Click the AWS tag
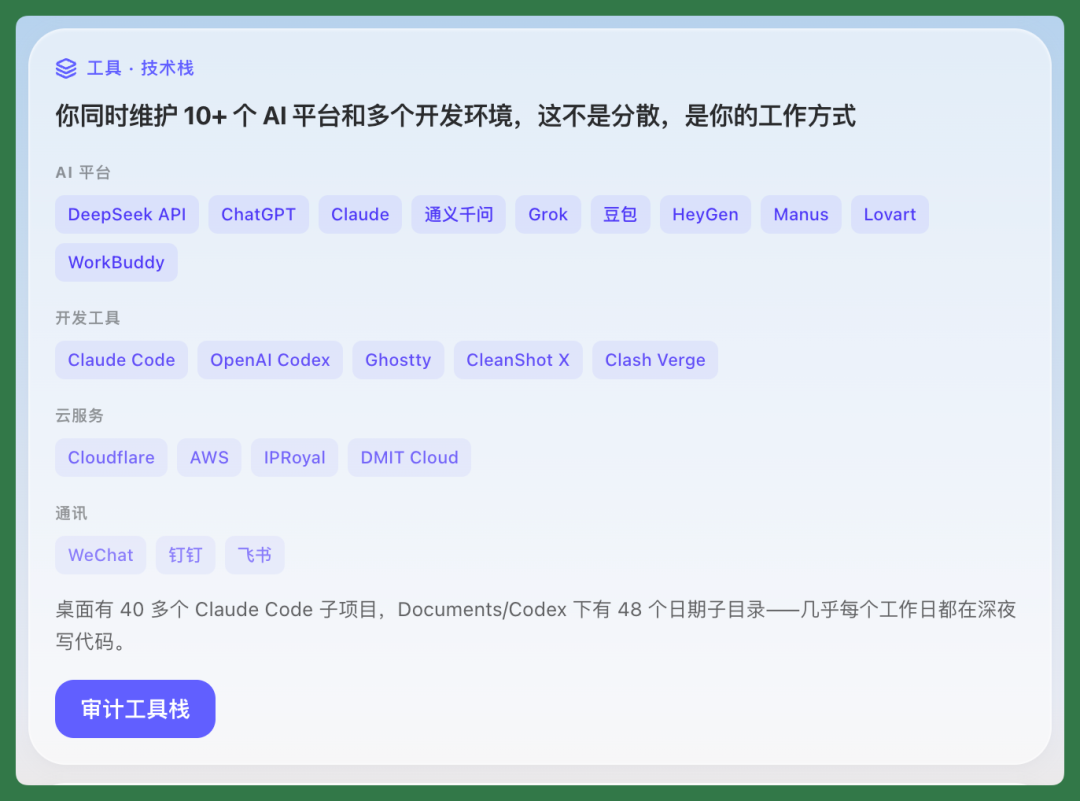This screenshot has width=1080, height=801. click(x=209, y=457)
